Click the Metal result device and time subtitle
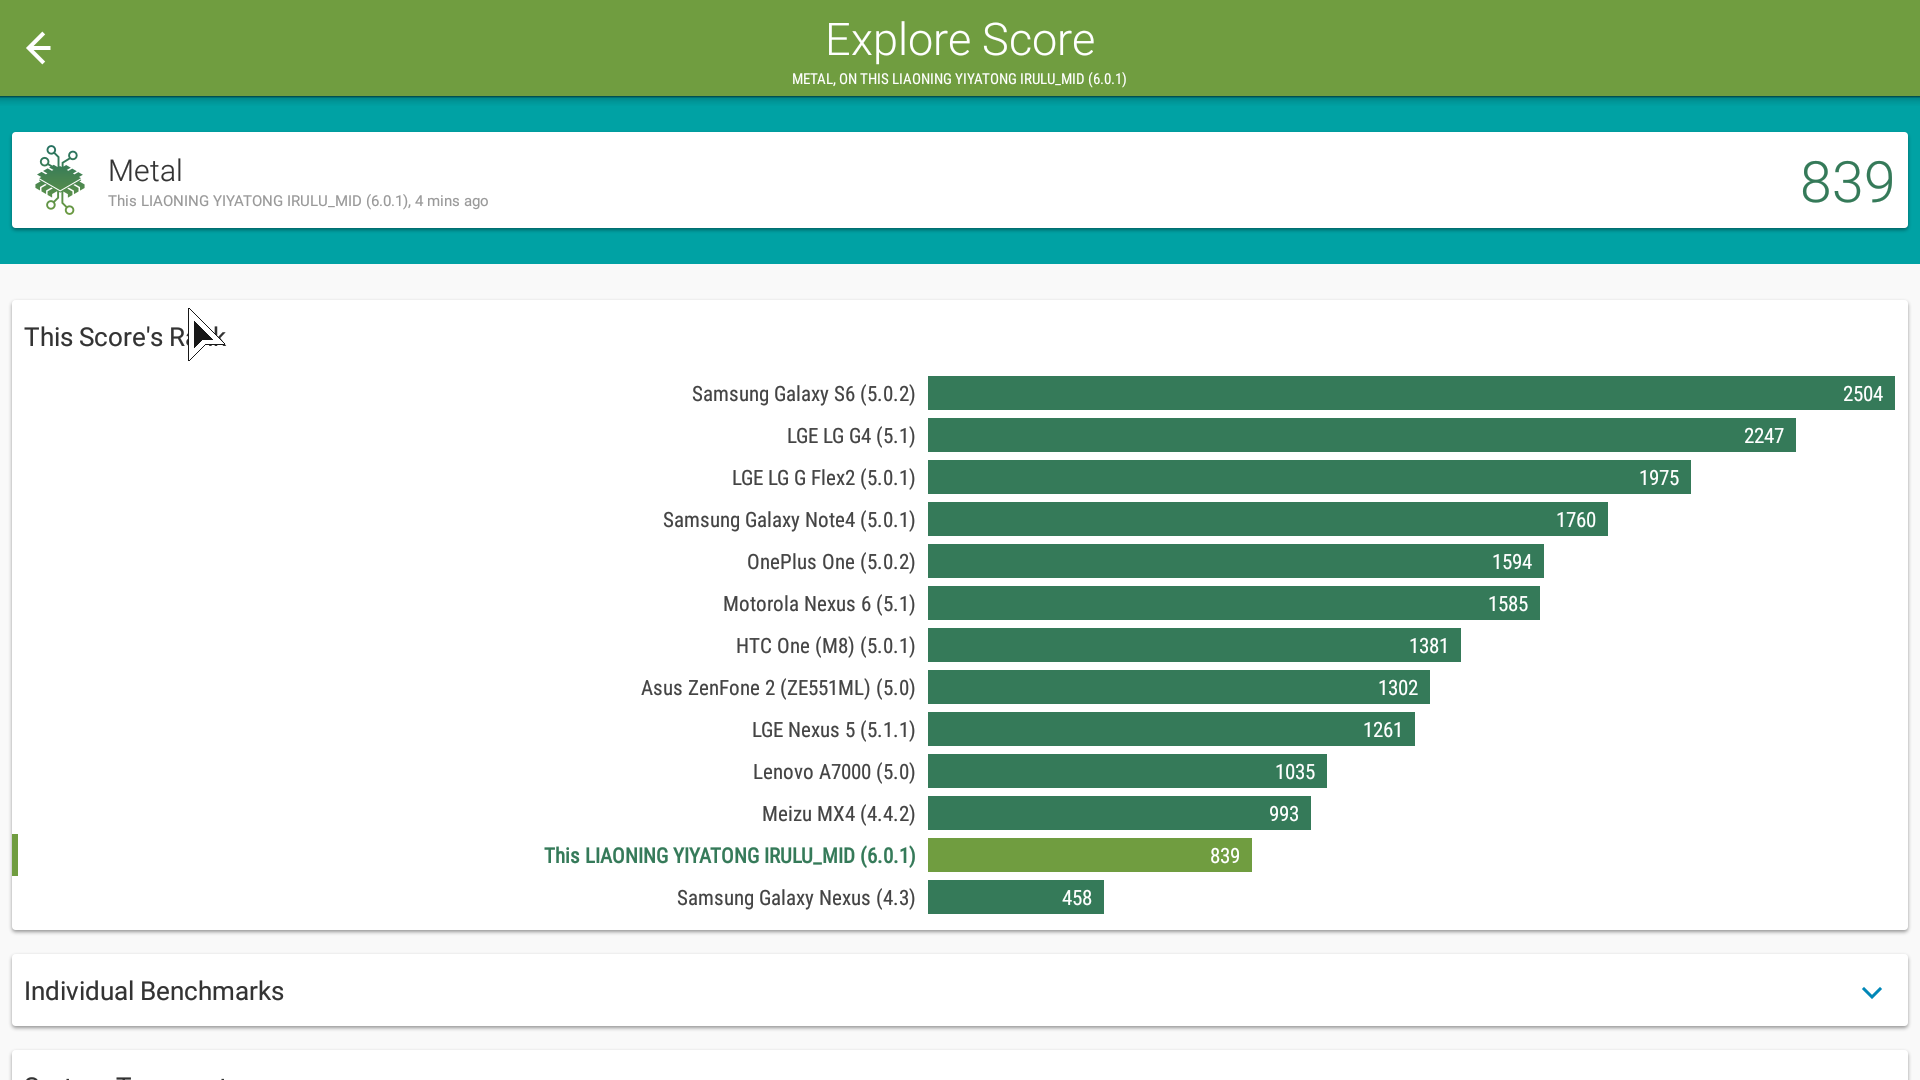Viewport: 1920px width, 1080px height. 298,201
